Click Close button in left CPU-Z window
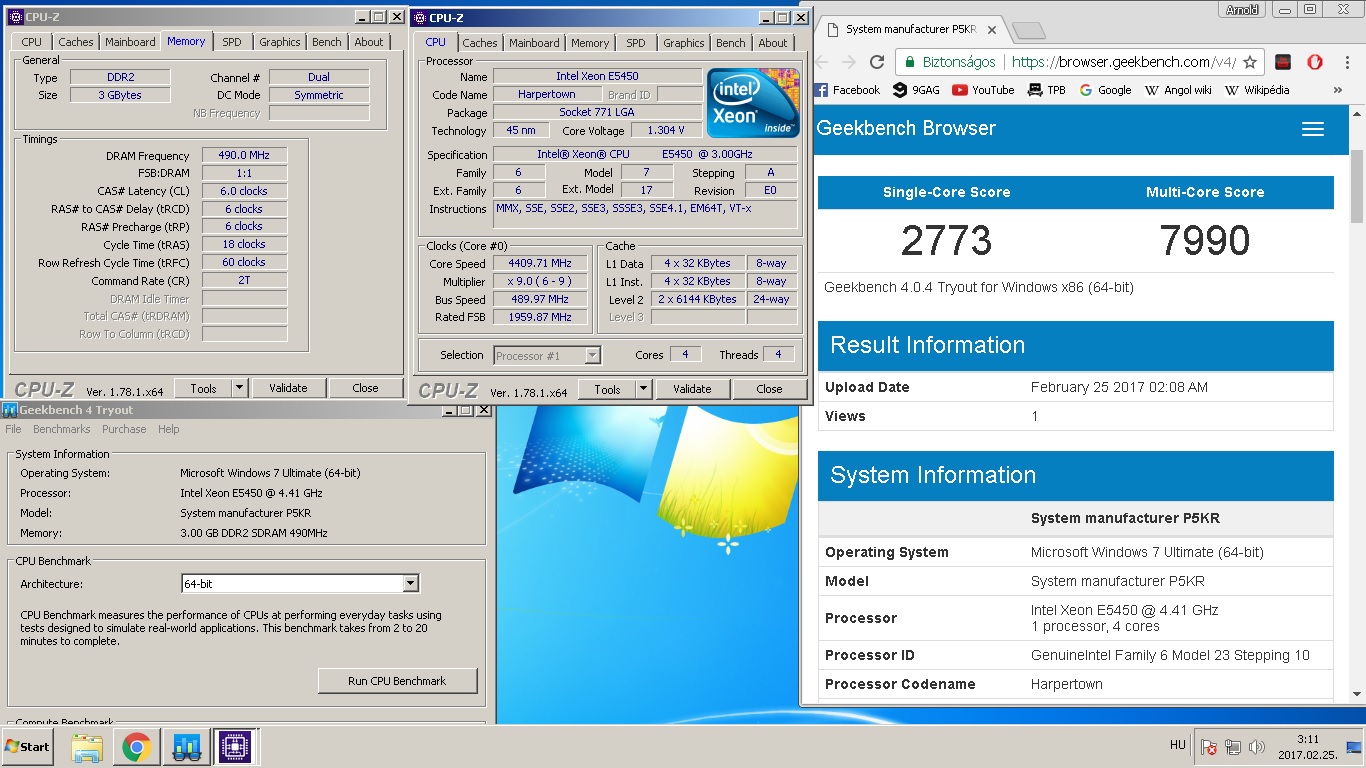Viewport: 1366px width, 768px height. 365,388
